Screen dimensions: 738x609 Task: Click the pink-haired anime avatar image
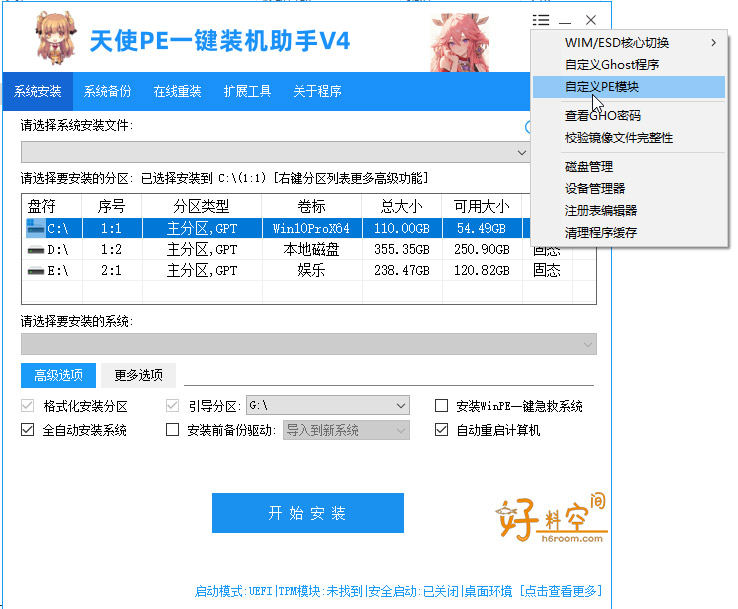[x=459, y=42]
